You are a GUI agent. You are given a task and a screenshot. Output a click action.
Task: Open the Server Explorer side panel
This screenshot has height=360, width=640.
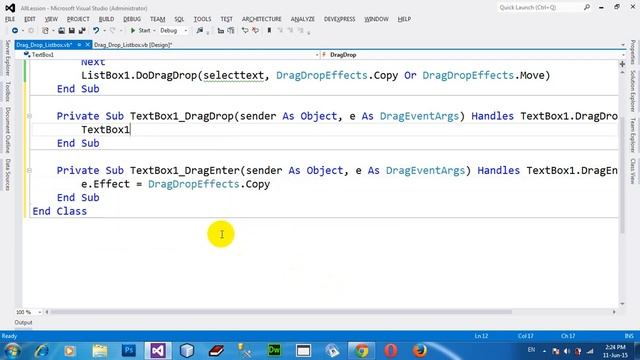coord(7,58)
